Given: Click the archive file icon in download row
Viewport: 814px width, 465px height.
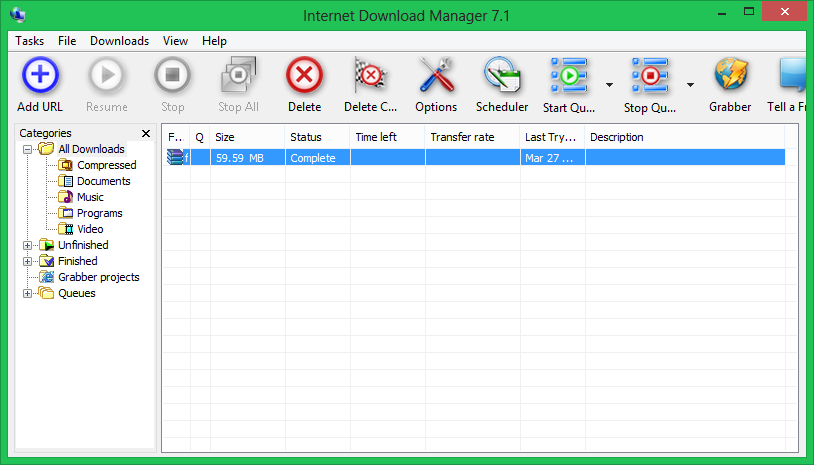Looking at the screenshot, I should pos(175,157).
